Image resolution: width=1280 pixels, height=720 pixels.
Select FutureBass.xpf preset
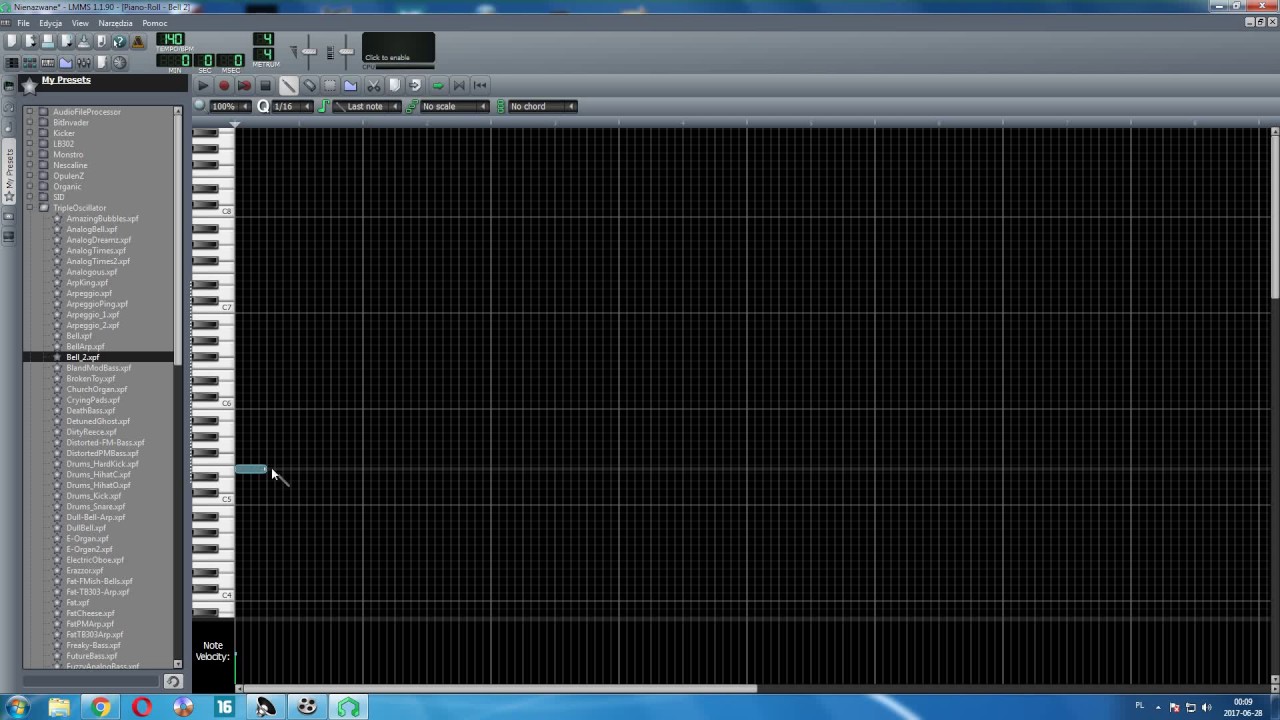click(92, 656)
